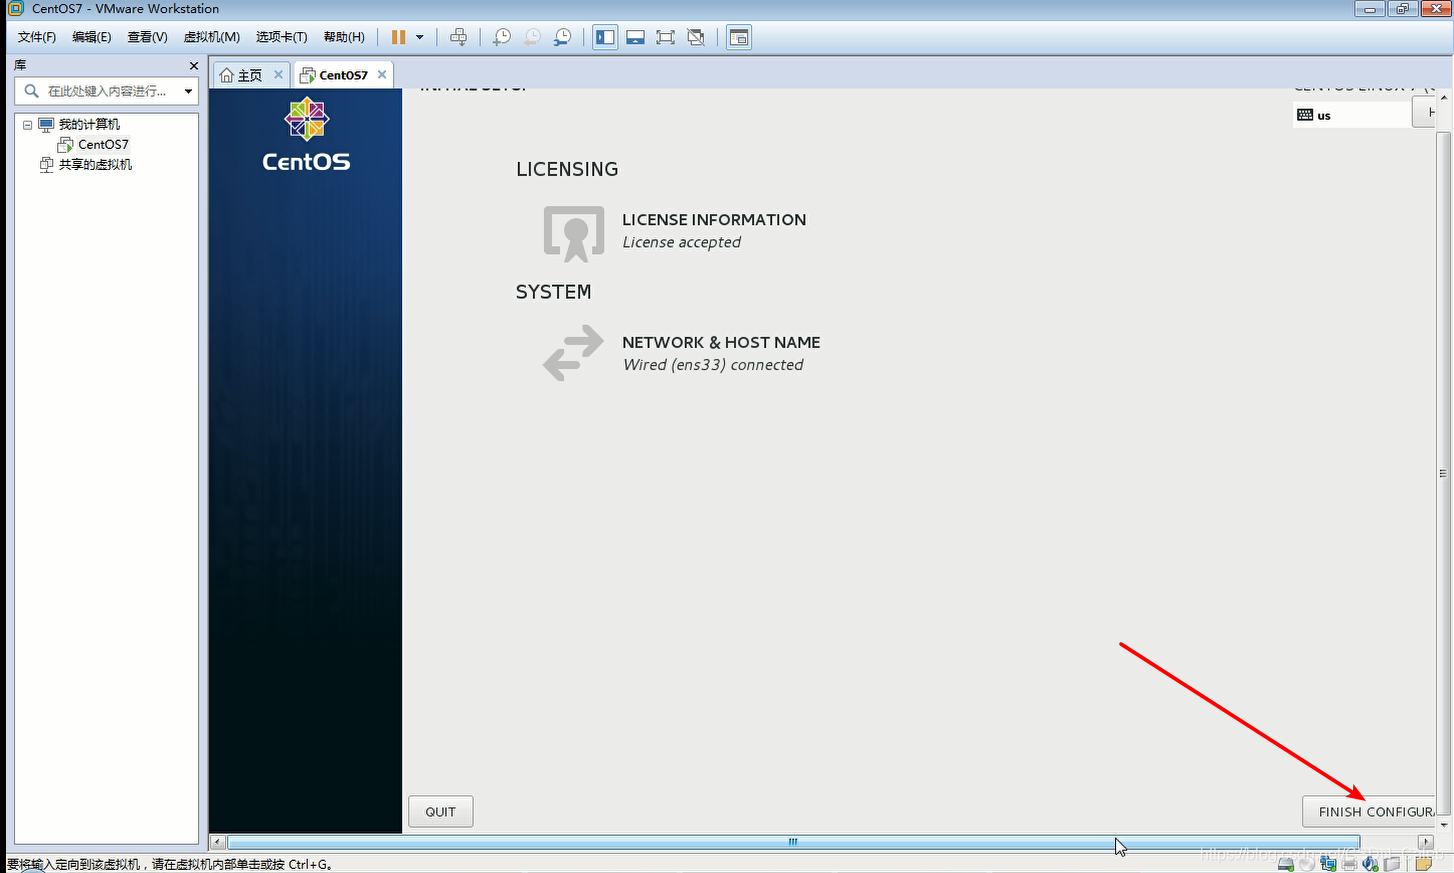The image size is (1454, 873).
Task: Click the SYSTEM section heading
Action: 553,292
